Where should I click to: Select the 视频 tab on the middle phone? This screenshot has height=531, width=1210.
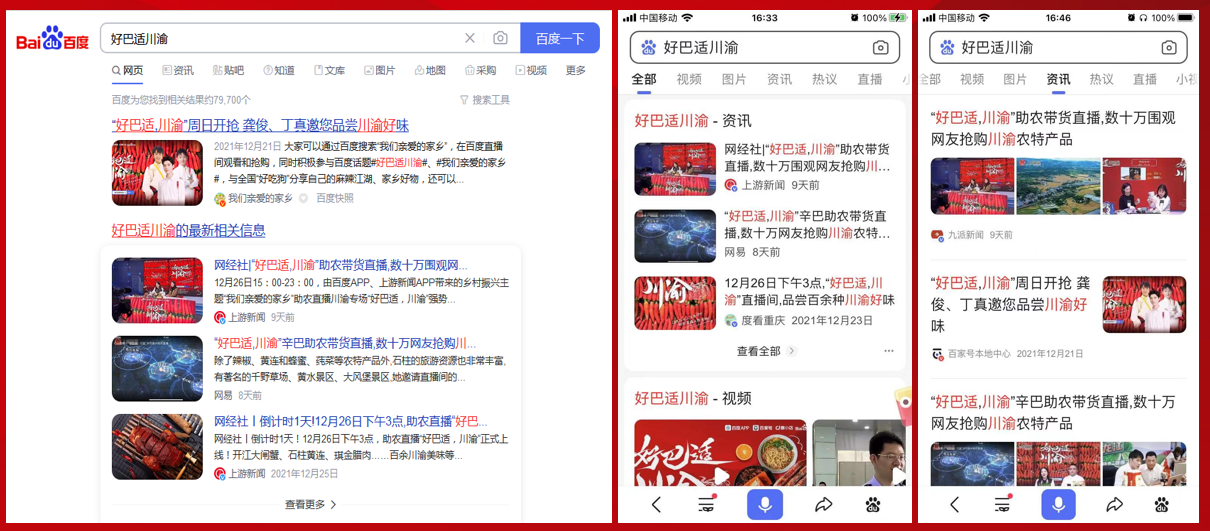(x=689, y=79)
